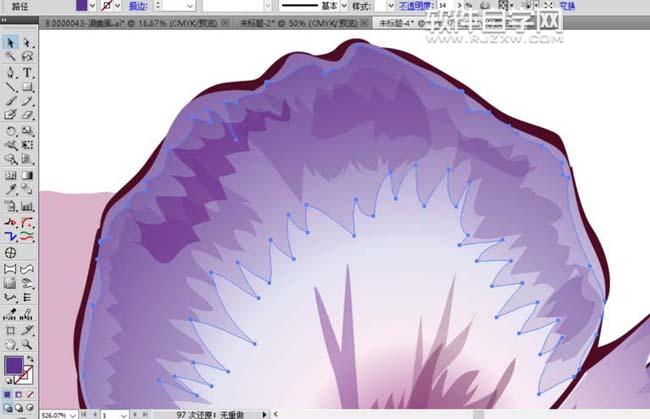Select the Hand tool

tap(10, 344)
